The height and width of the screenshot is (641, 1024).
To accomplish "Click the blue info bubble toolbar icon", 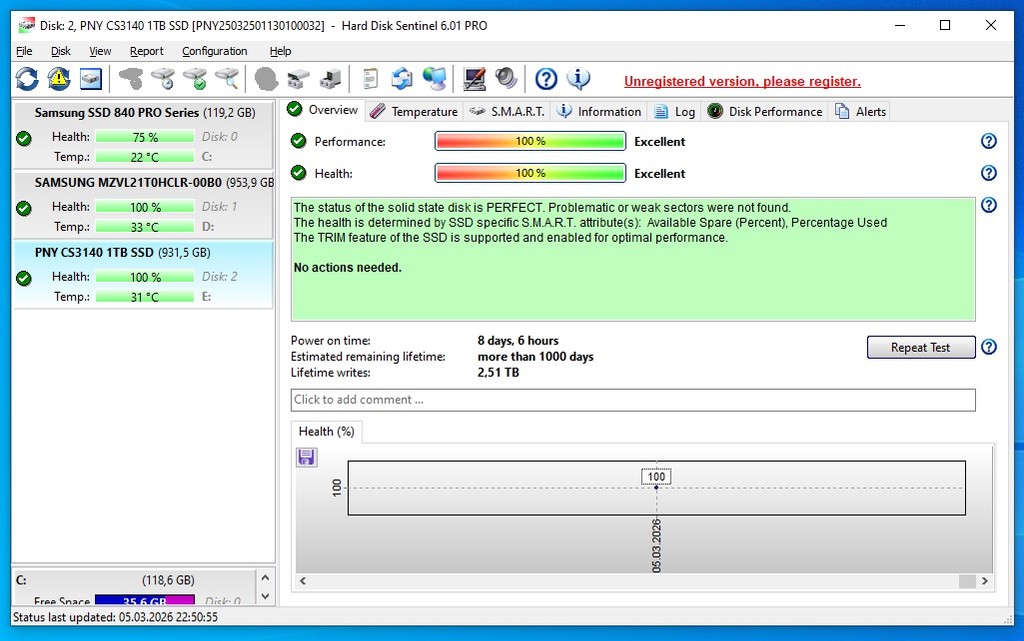I will pos(578,79).
